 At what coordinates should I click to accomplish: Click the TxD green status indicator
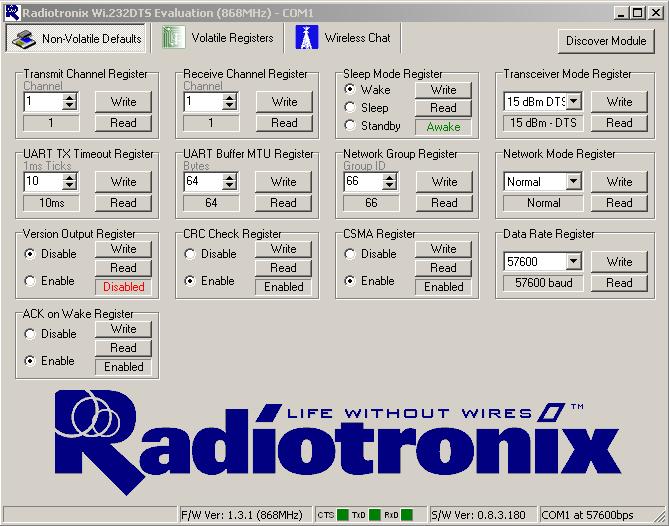pos(375,515)
